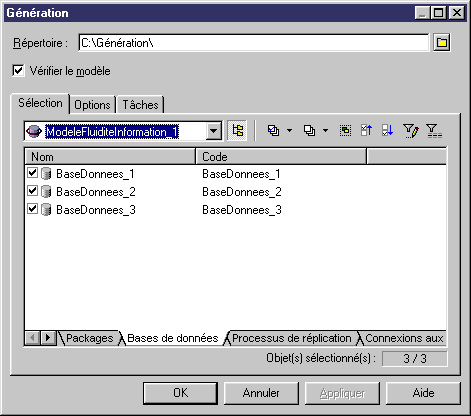Click the folder browse icon next to Répertoire
The width and height of the screenshot is (471, 416).
coord(442,43)
